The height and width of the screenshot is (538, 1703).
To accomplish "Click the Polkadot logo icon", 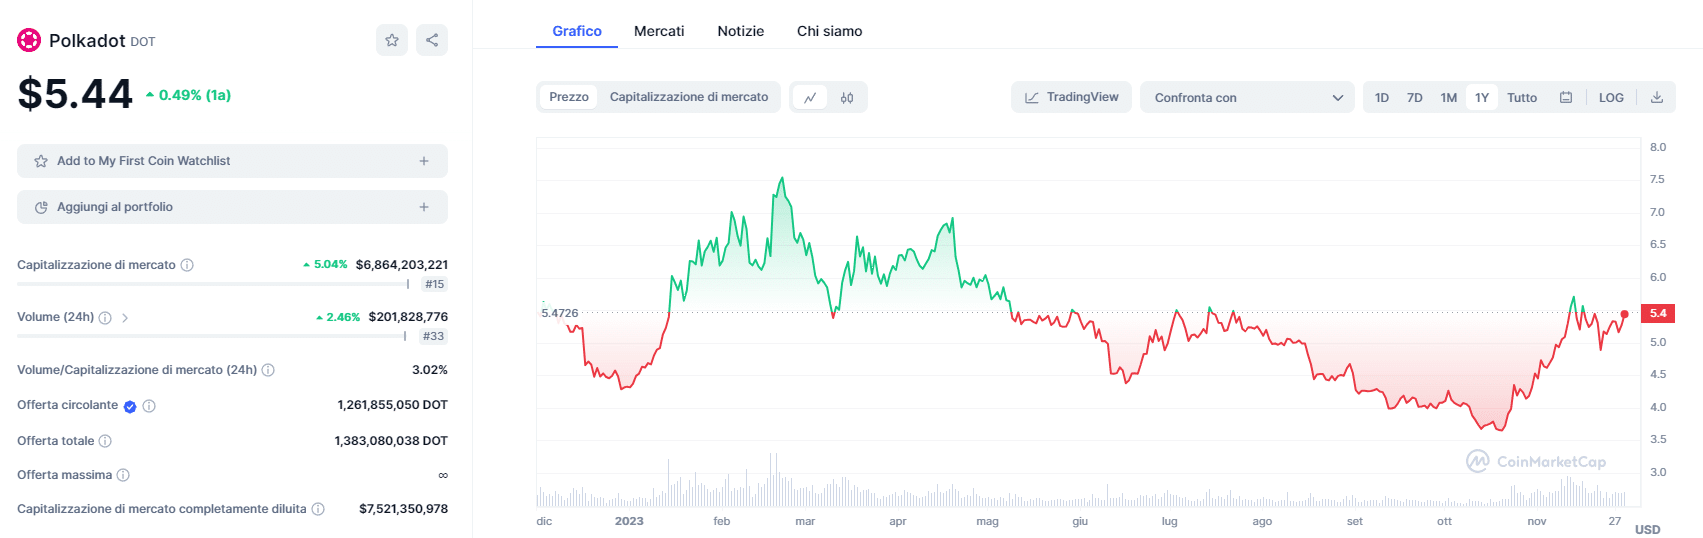I will [29, 40].
